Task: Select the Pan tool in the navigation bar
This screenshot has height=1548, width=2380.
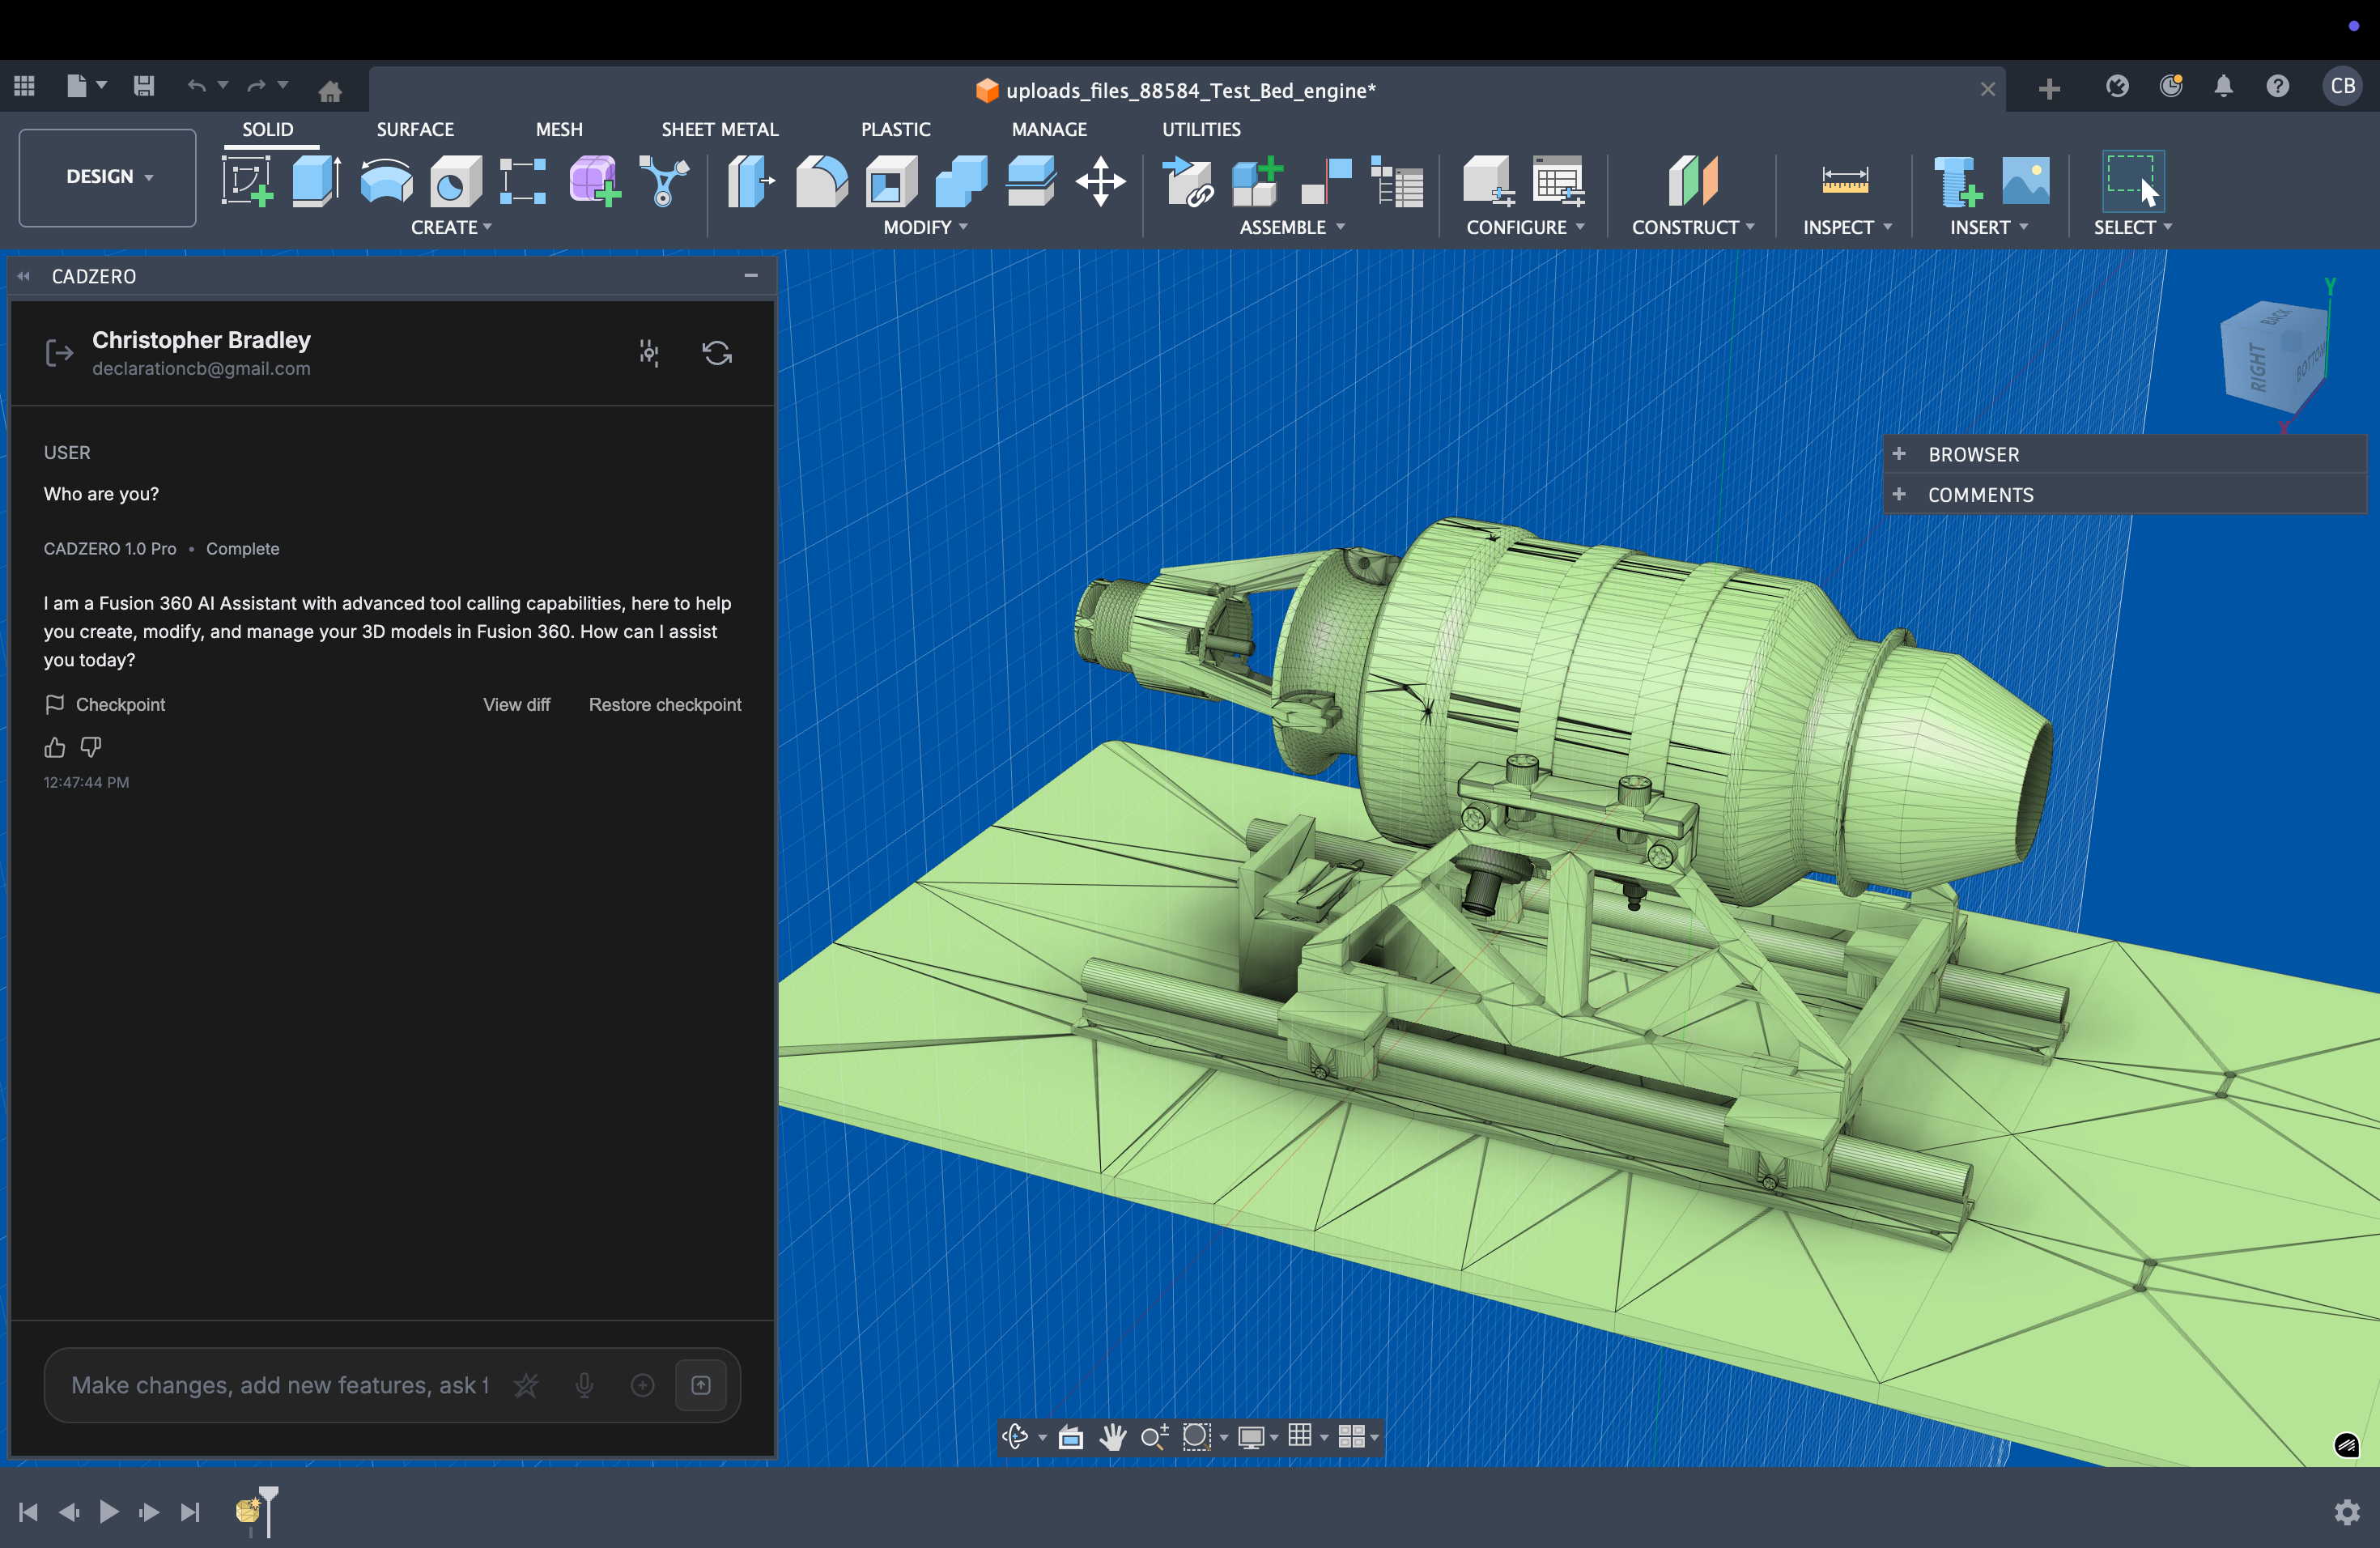Action: [1113, 1437]
